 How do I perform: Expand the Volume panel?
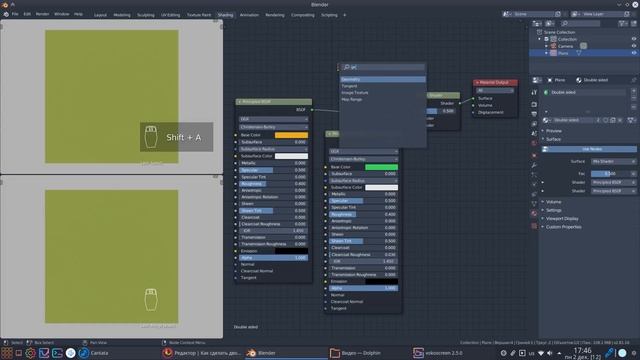pos(553,202)
